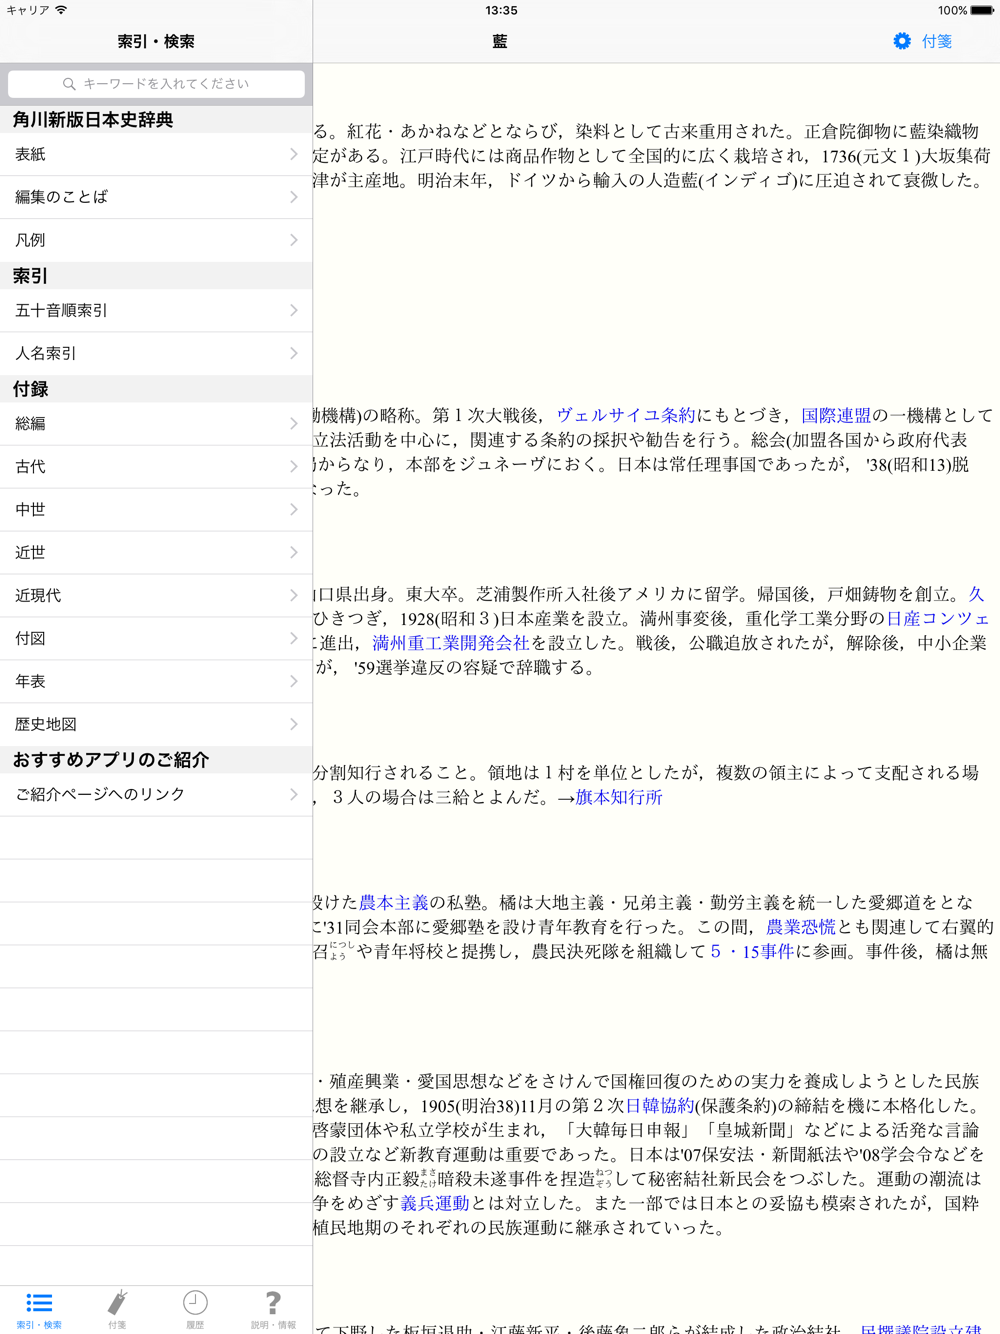Viewport: 1000px width, 1334px height.
Task: Follow the 5・15事件 link
Action: 752,951
